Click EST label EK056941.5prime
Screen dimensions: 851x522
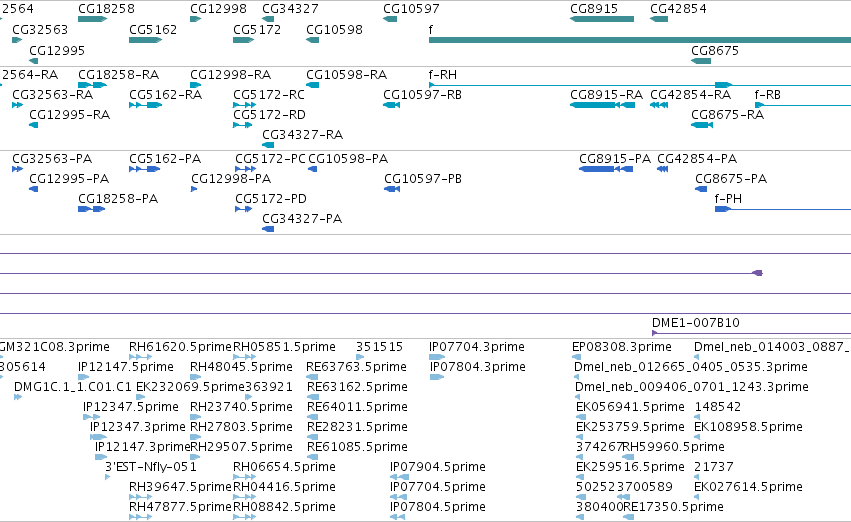[x=630, y=407]
